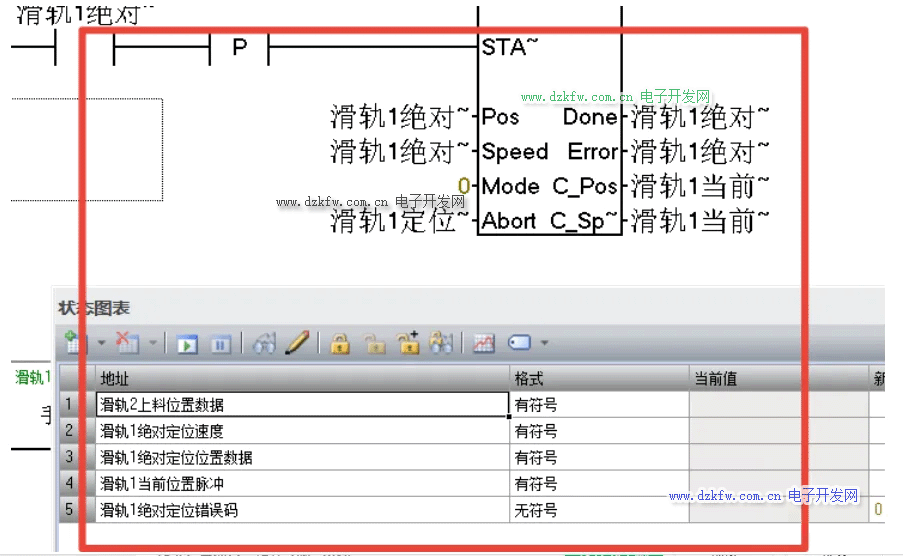The width and height of the screenshot is (903, 556).
Task: Select row 2 address 滑轨1绝对定位速度
Action: click(x=300, y=431)
